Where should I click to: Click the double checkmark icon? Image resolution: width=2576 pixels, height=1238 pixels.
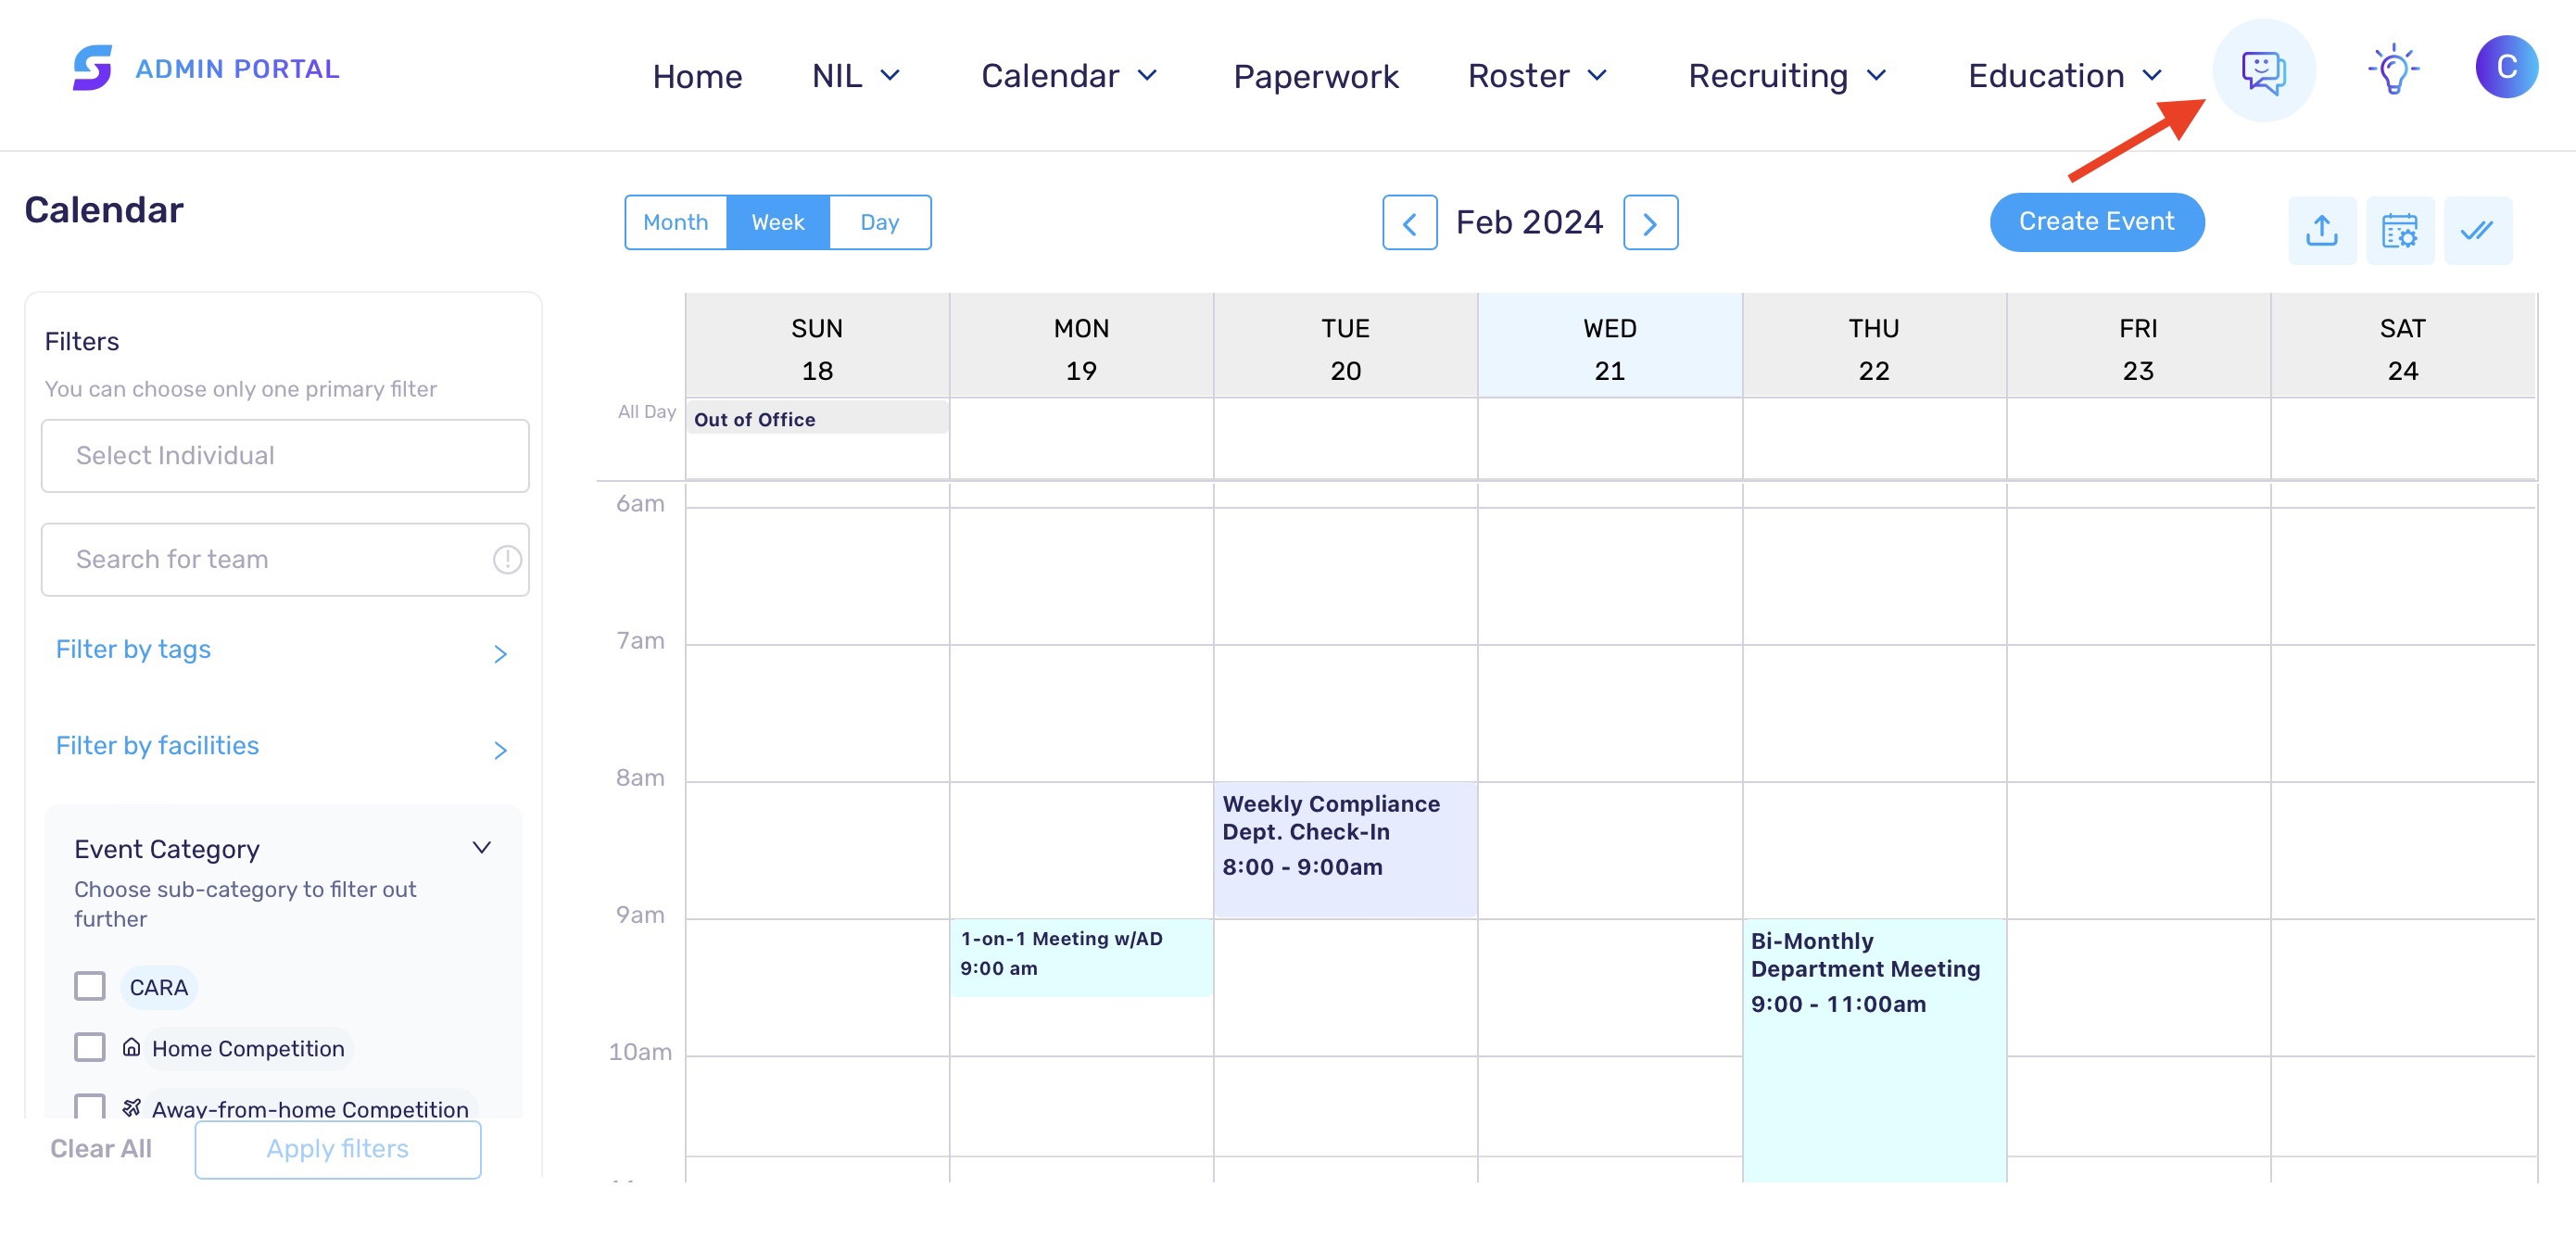pos(2477,231)
